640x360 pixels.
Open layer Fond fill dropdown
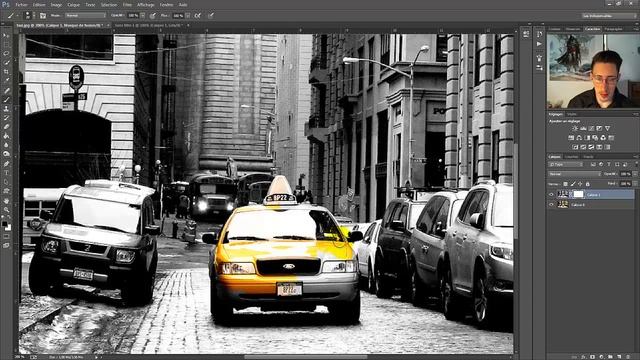tap(635, 184)
